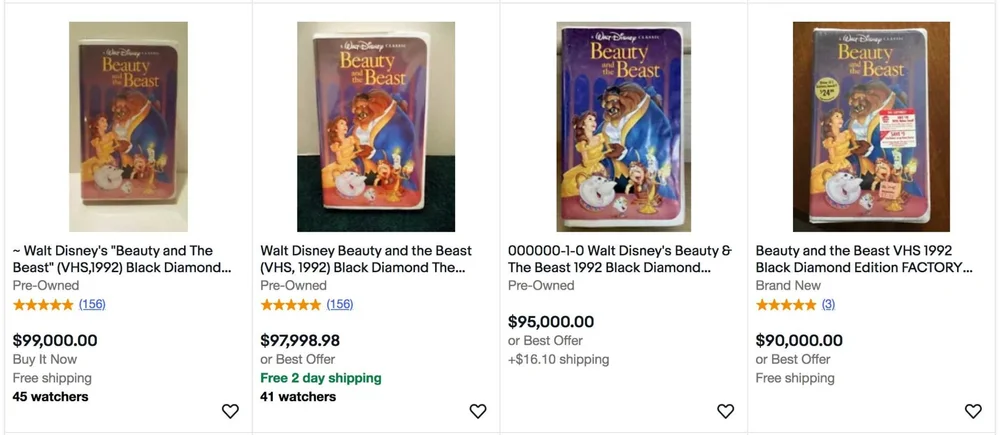1000x435 pixels.
Task: Open the "Black Diamond Edition FACTORY" listing title
Action: pyautogui.click(x=864, y=259)
